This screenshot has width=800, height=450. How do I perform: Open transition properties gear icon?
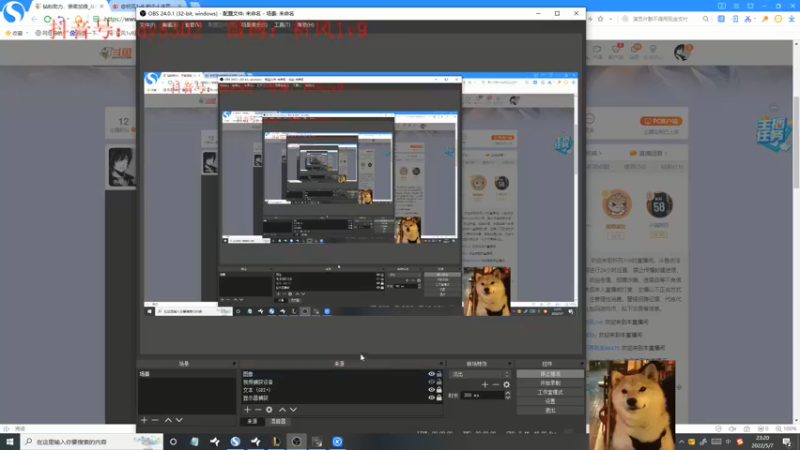pyautogui.click(x=507, y=384)
